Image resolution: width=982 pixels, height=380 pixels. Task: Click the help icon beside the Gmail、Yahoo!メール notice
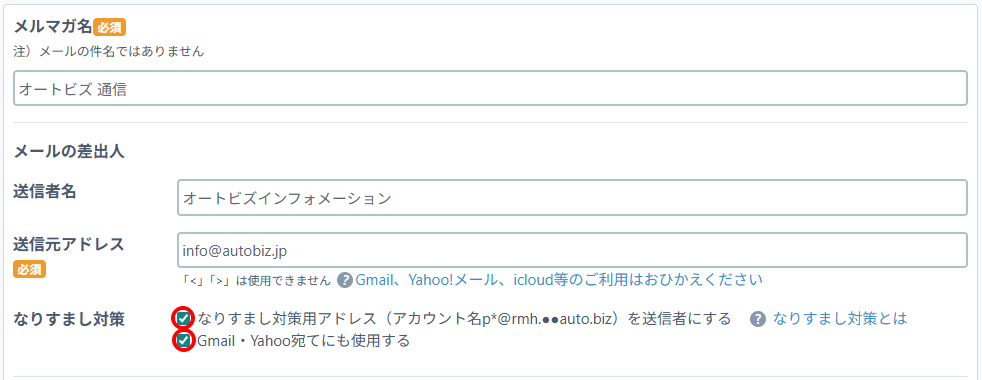344,280
